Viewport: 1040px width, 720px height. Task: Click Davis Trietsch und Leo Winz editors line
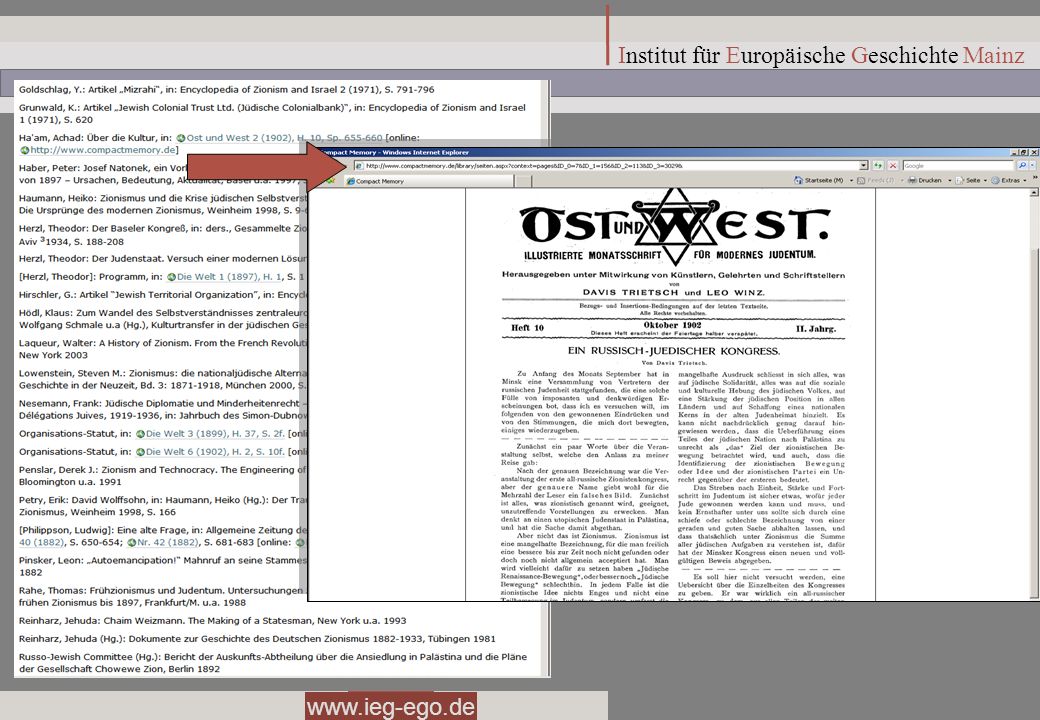click(673, 292)
